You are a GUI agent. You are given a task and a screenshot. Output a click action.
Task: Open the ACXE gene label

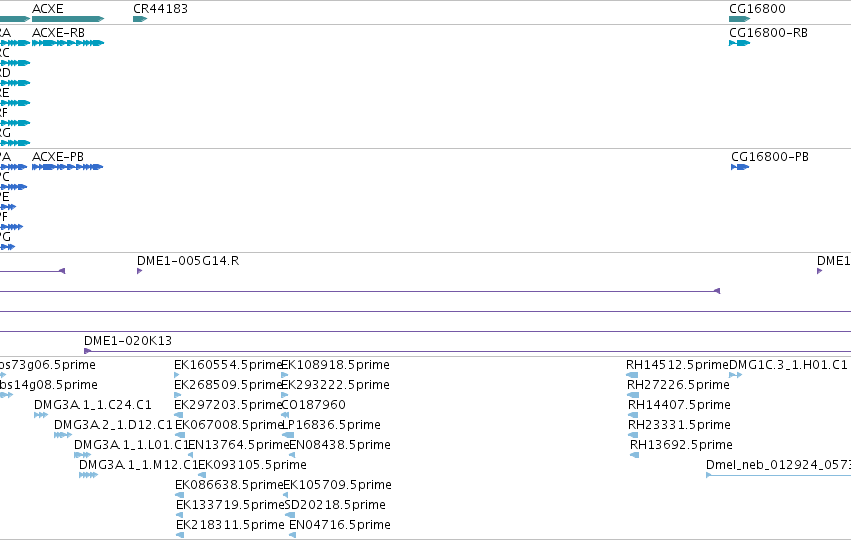[48, 9]
